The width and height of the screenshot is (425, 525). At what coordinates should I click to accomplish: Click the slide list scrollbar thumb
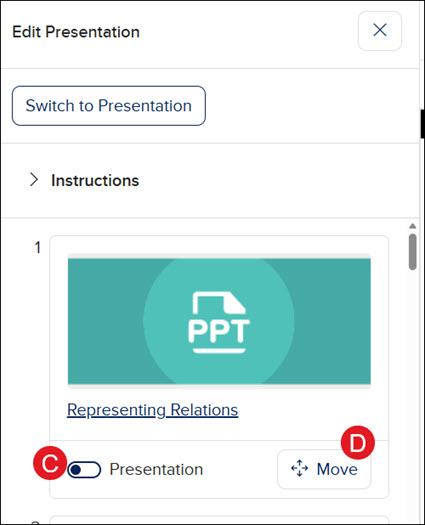click(x=413, y=252)
